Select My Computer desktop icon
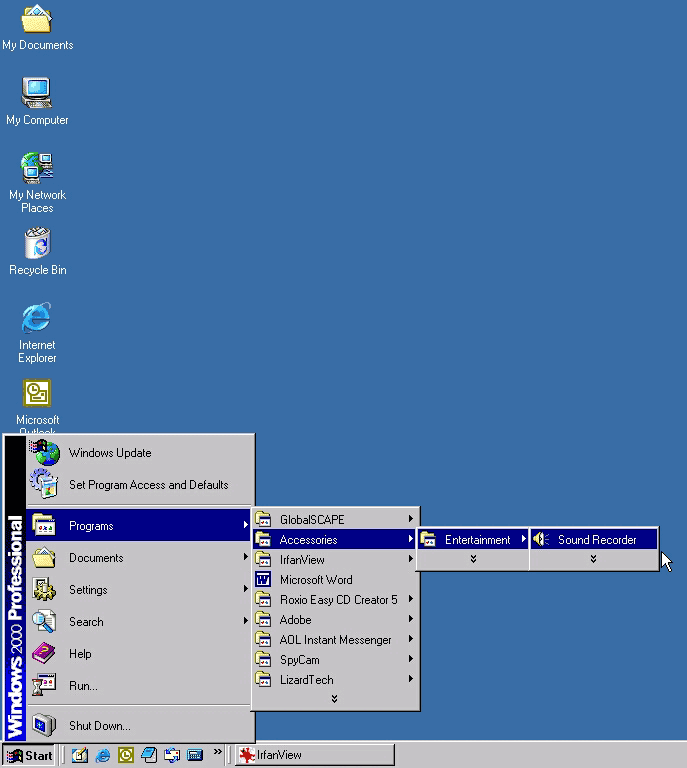 click(37, 101)
